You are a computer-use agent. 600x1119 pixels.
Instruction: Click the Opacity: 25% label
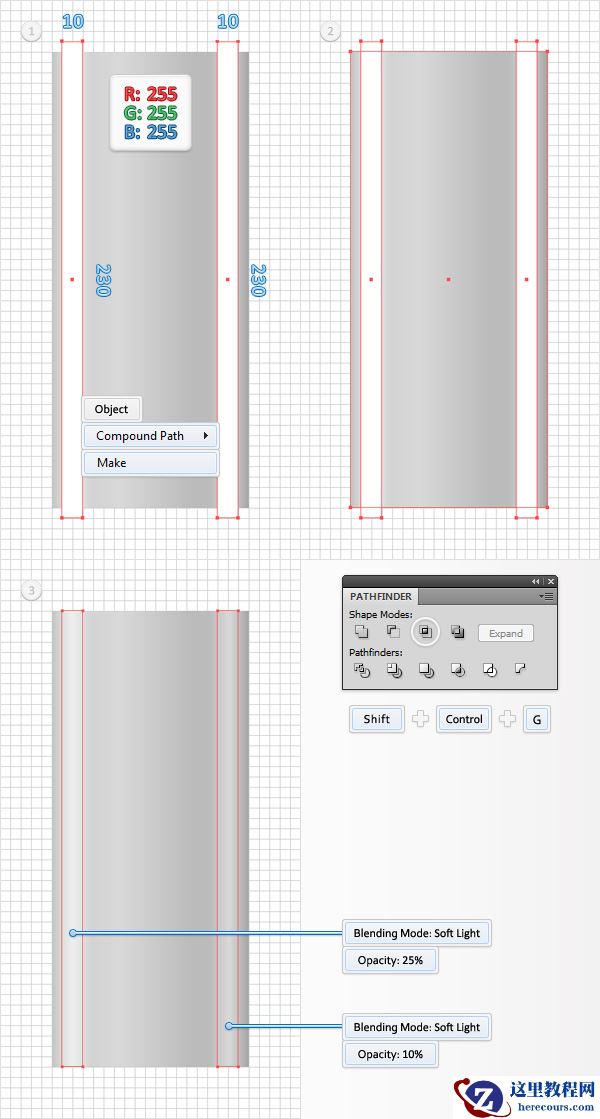[390, 960]
